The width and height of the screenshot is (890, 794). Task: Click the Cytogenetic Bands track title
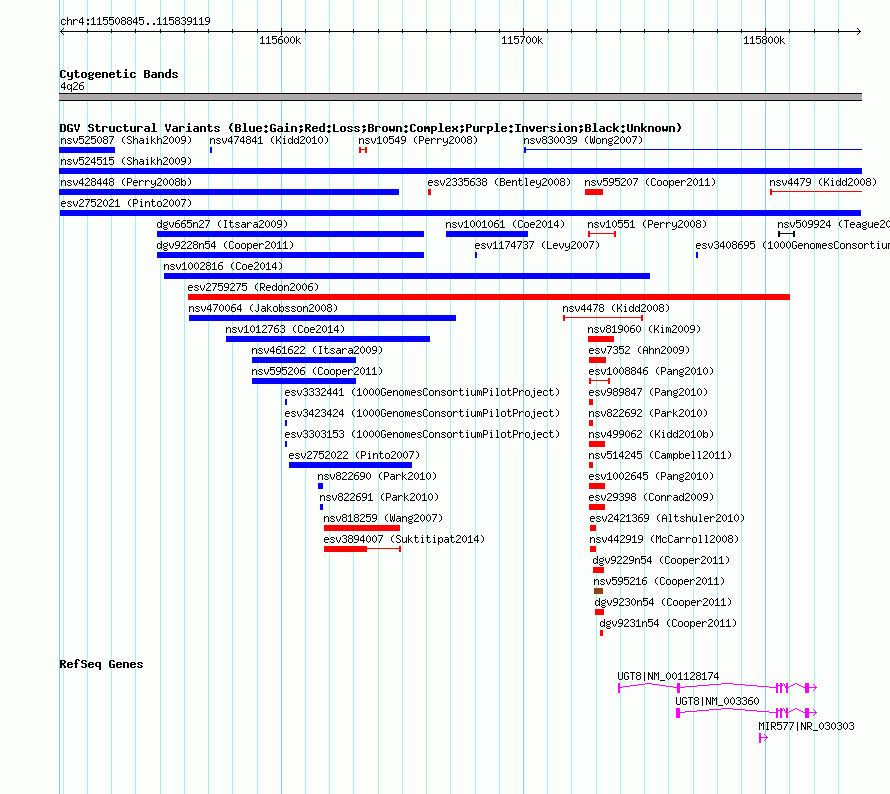pyautogui.click(x=119, y=74)
